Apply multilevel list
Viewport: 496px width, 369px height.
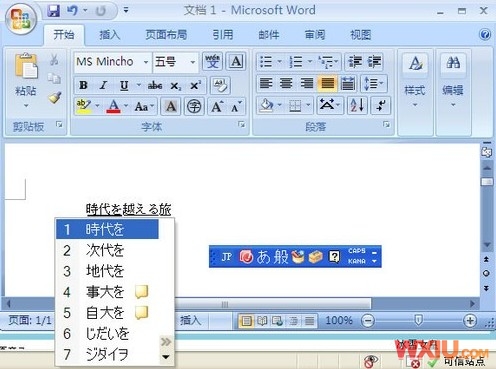(325, 62)
